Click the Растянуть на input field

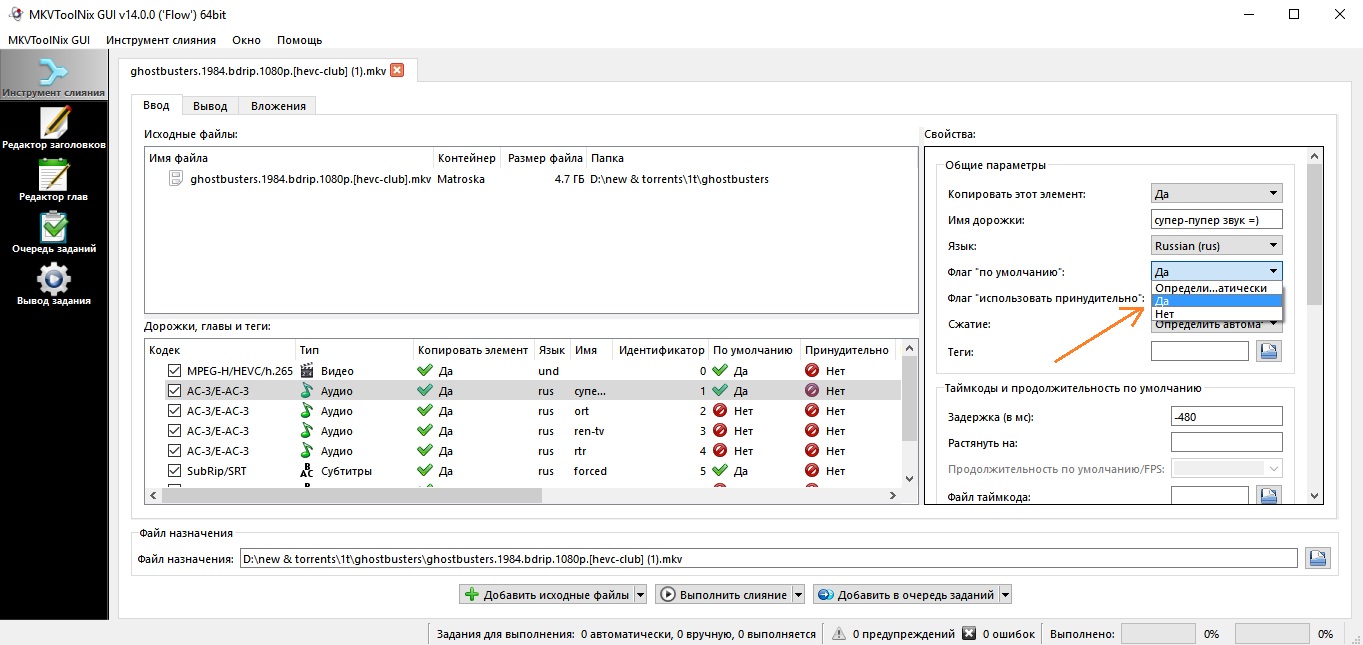1226,442
